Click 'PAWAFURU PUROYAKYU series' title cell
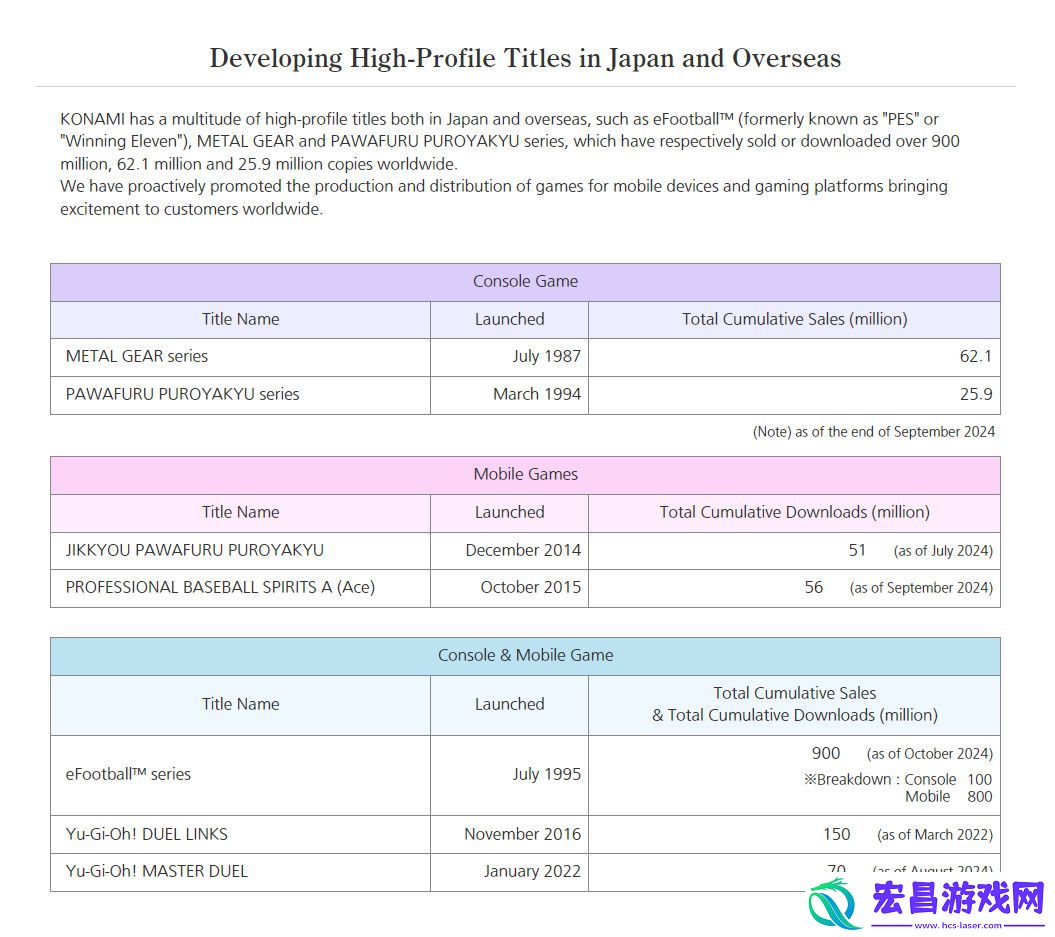 coord(240,395)
